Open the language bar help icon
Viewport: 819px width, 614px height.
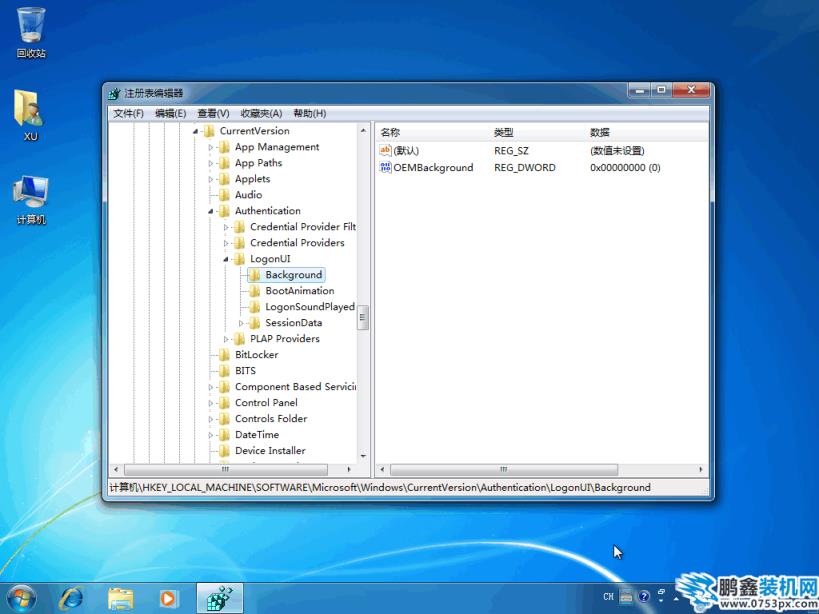(x=644, y=596)
